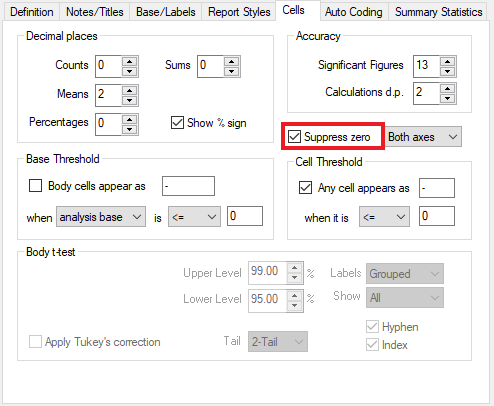Switch to the Definition tab
Viewport: 494px width, 406px height.
32,12
